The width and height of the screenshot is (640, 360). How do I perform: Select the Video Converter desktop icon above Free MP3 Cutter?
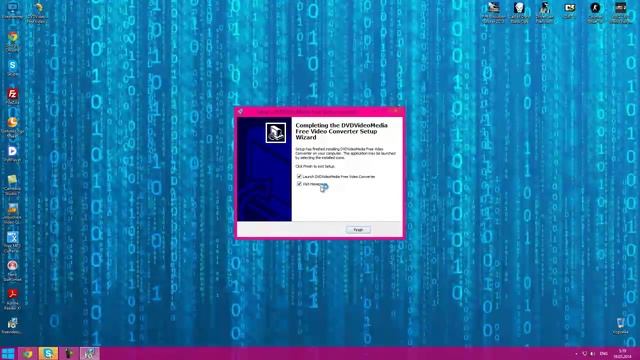click(x=12, y=213)
